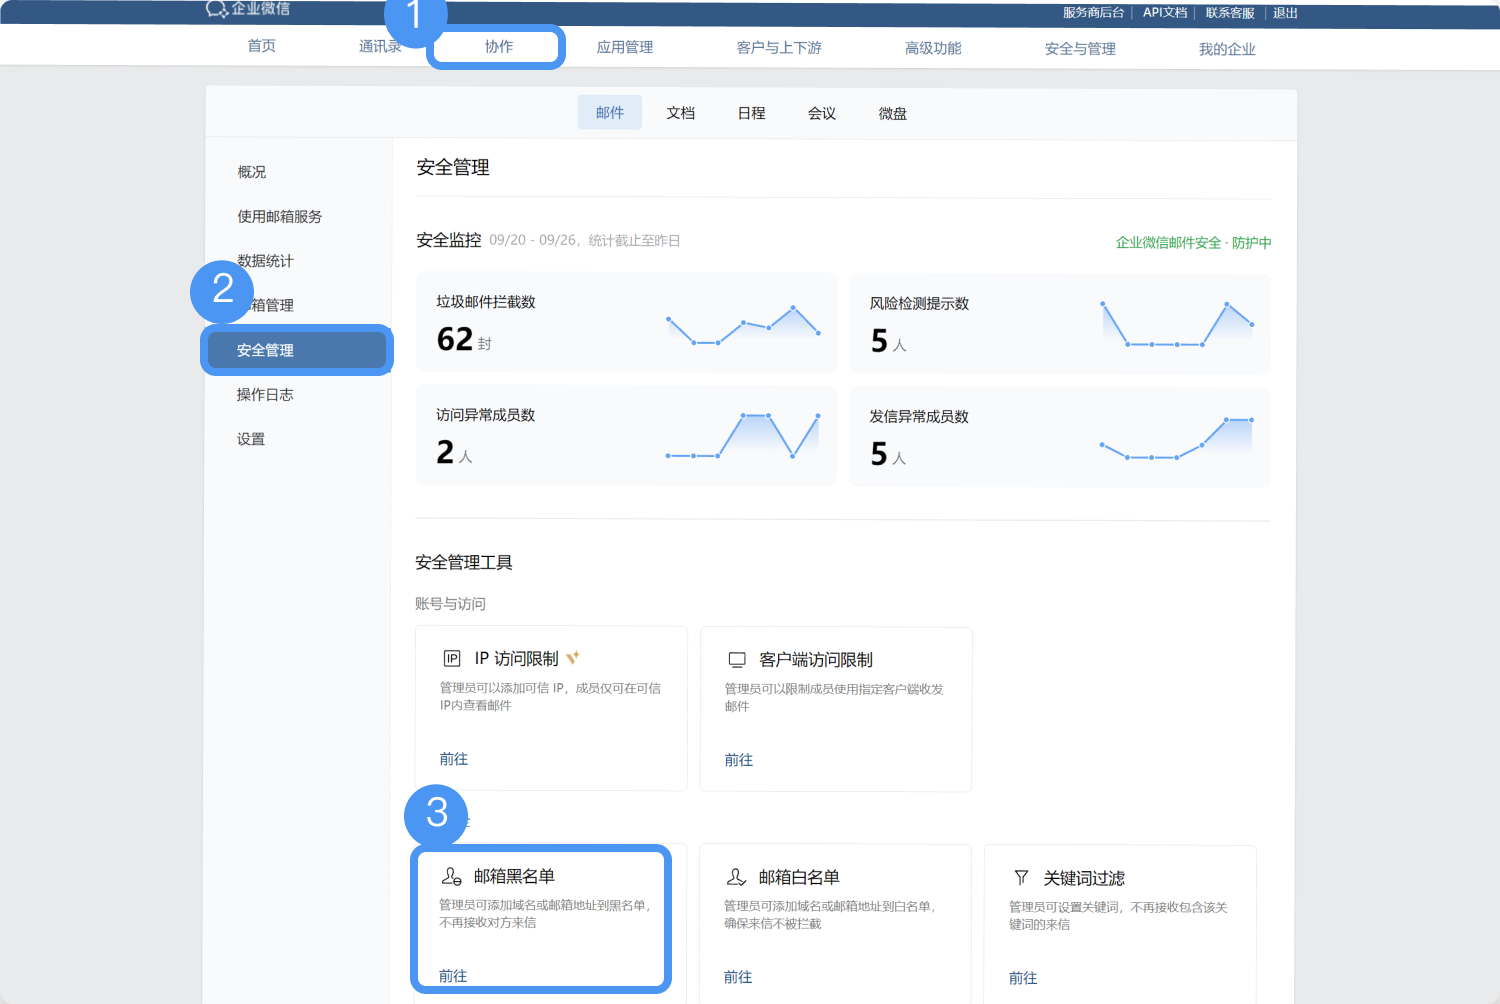This screenshot has width=1500, height=1004.
Task: Click the 邮箱黑名单 card title
Action: (514, 876)
